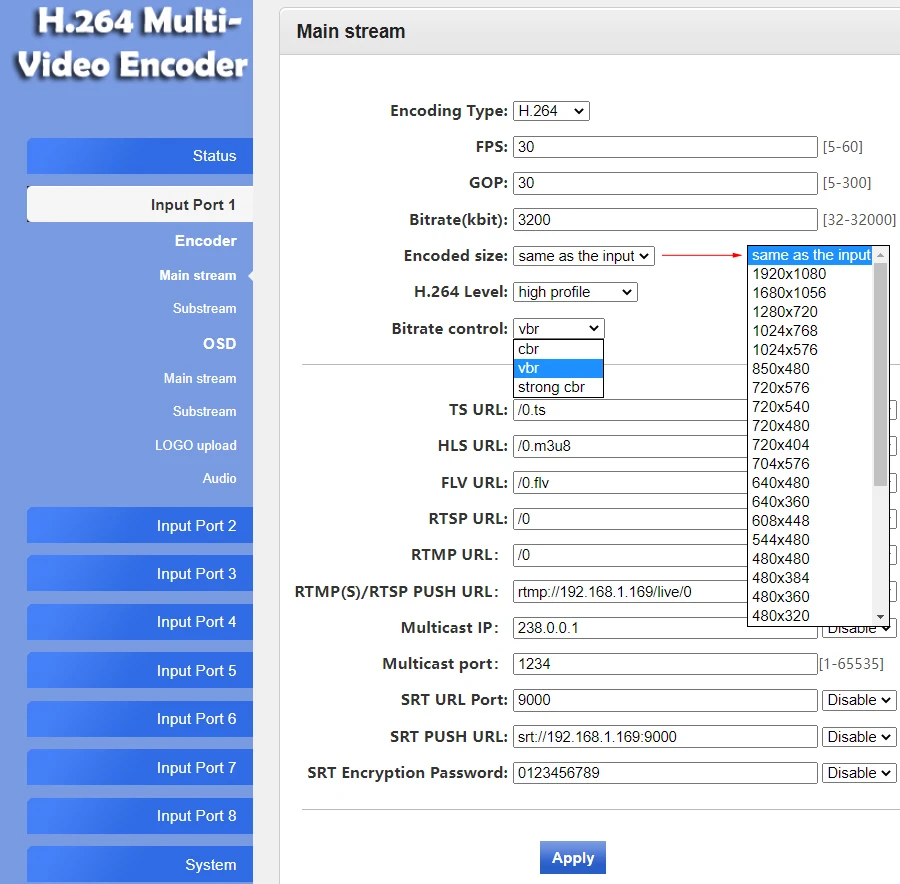Viewport: 900px width, 884px height.
Task: Select 480x320 encoded size
Action: 810,615
